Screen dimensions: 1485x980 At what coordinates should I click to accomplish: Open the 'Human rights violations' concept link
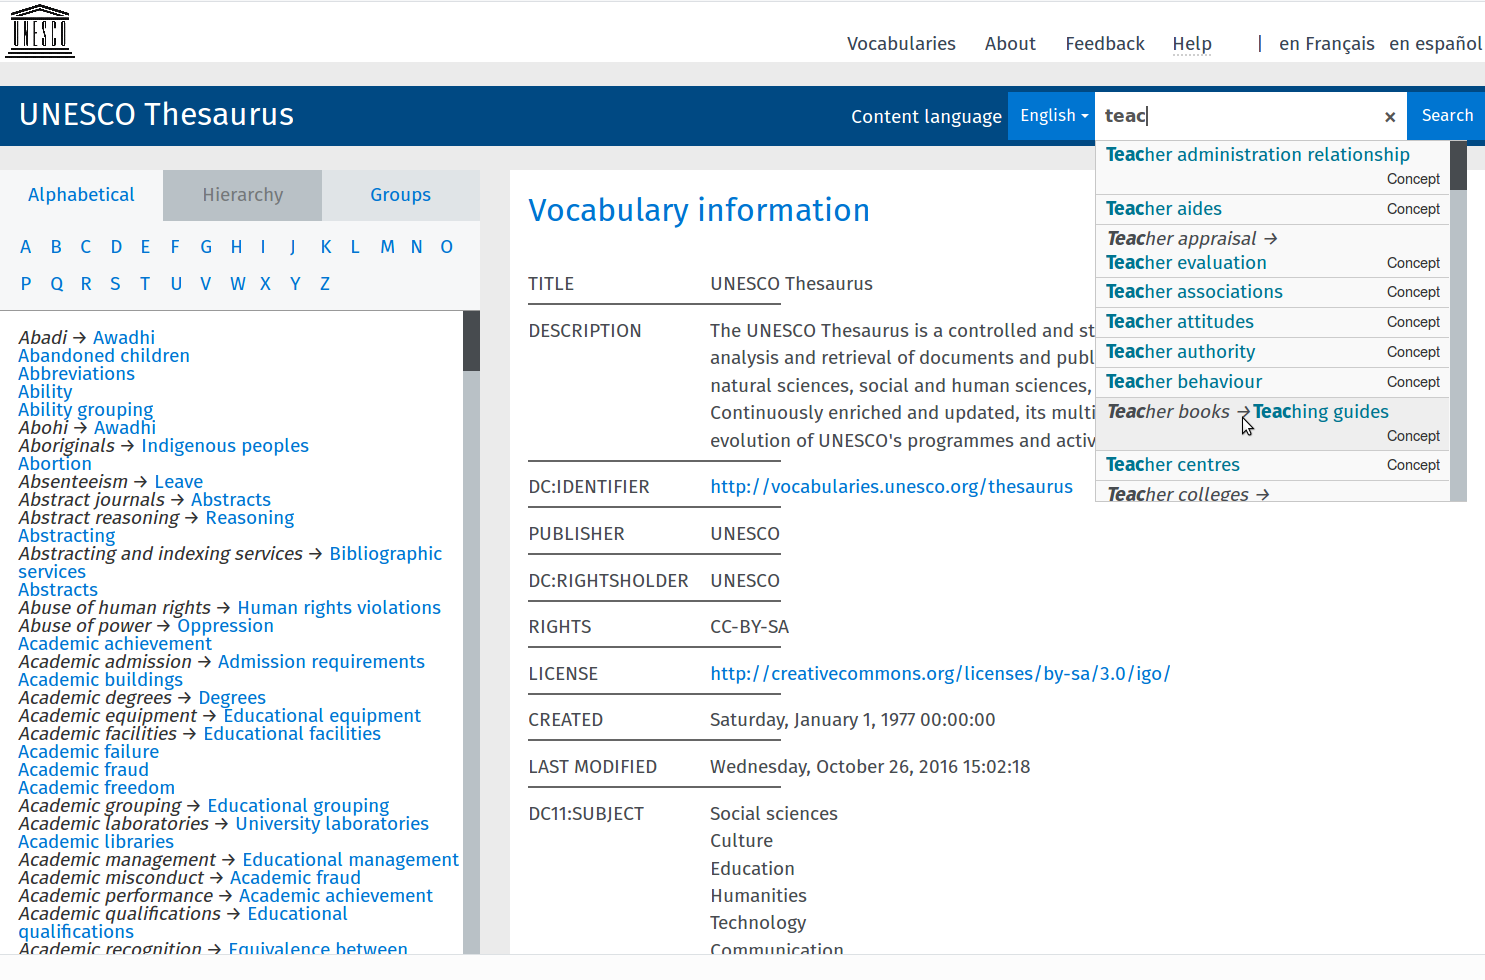tap(339, 608)
